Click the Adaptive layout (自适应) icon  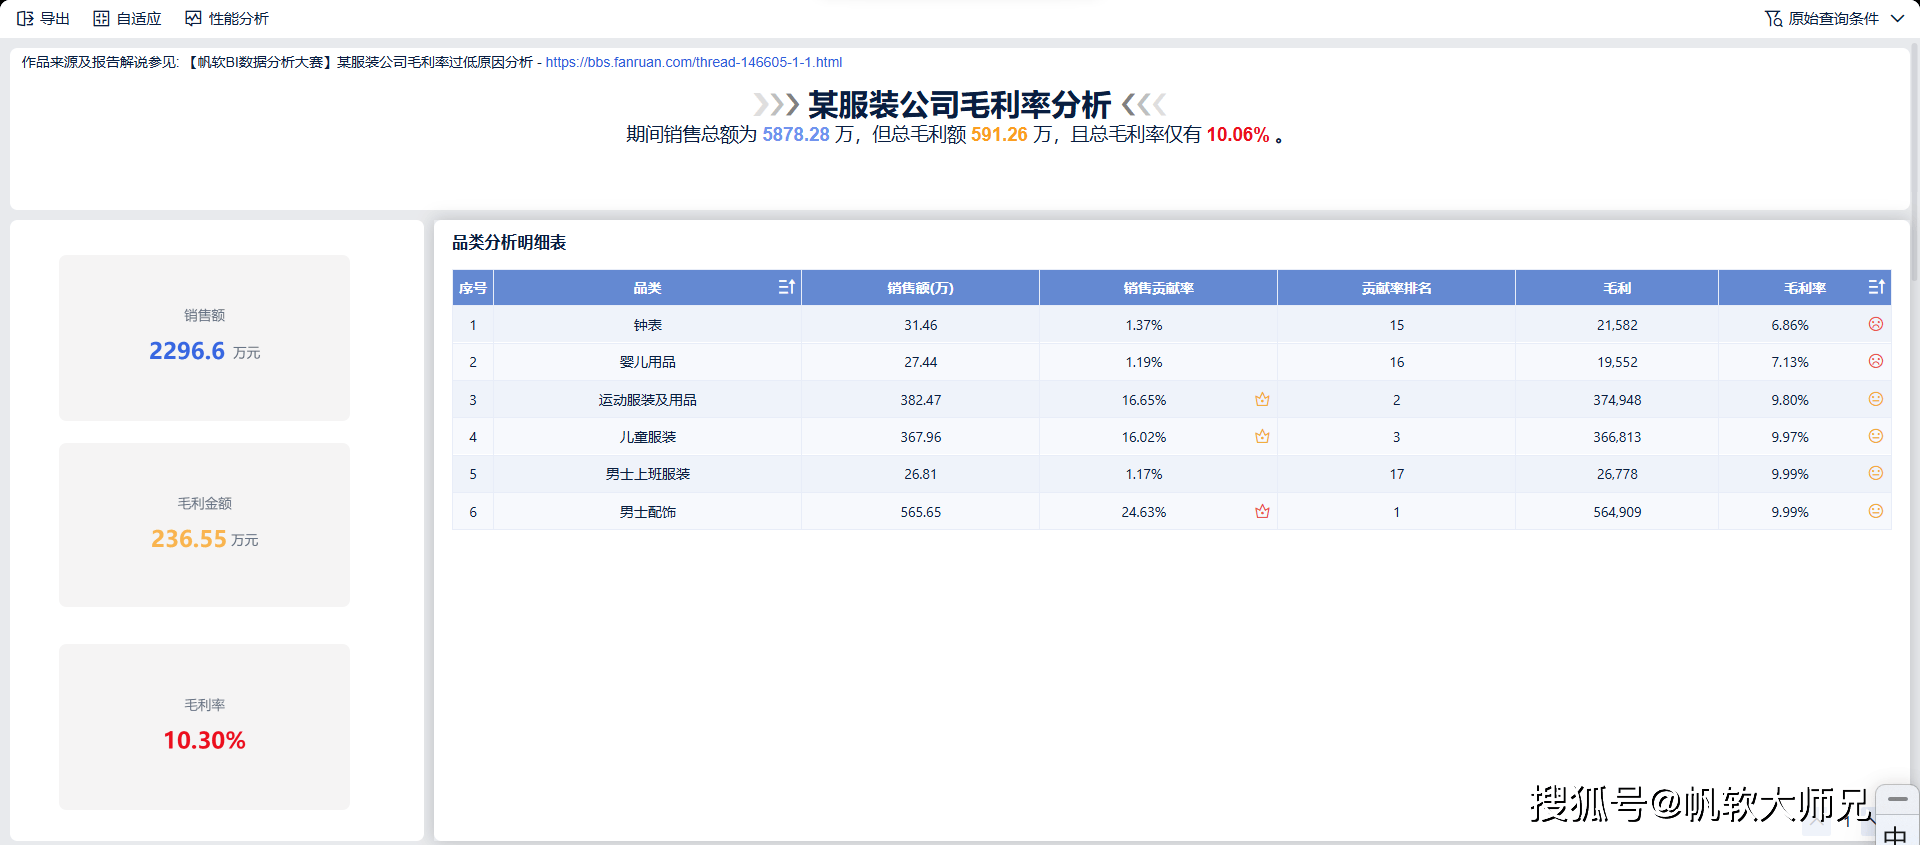(x=101, y=18)
